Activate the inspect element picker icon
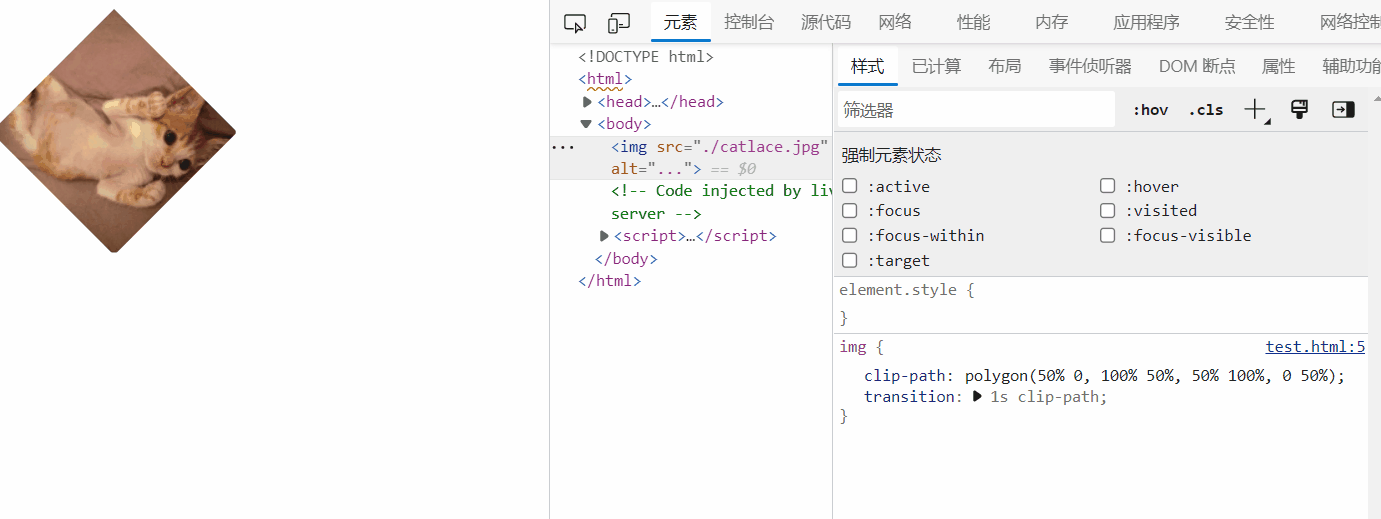1381x519 pixels. pos(575,23)
